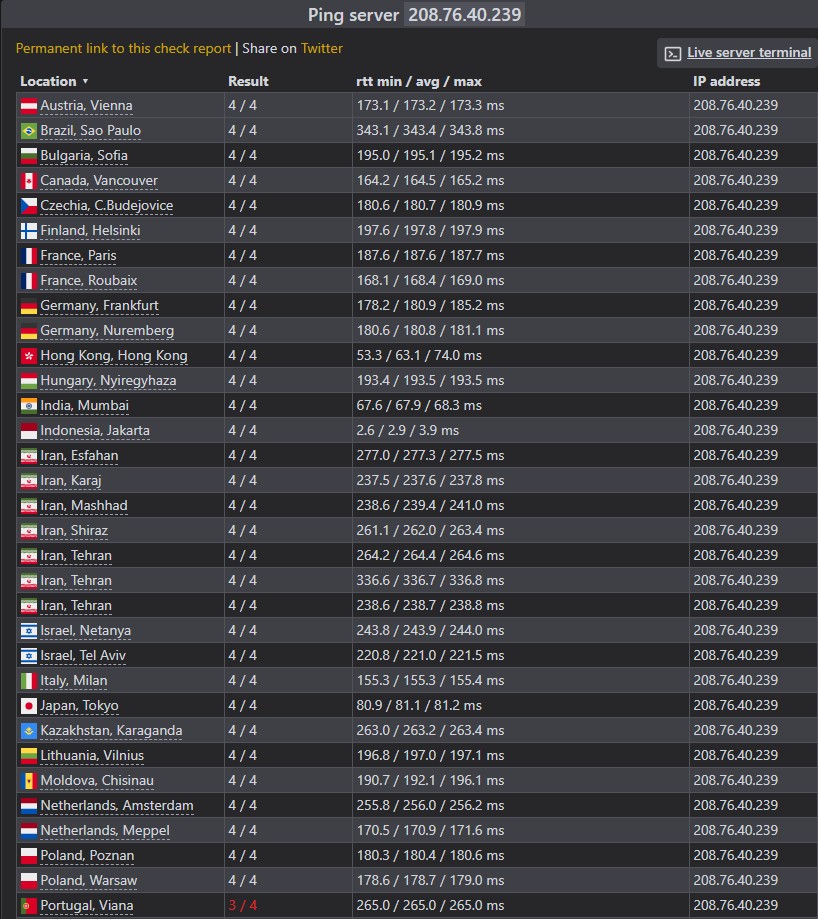The width and height of the screenshot is (818, 919).
Task: Click the Kazakhstan flag icon
Action: pos(29,731)
